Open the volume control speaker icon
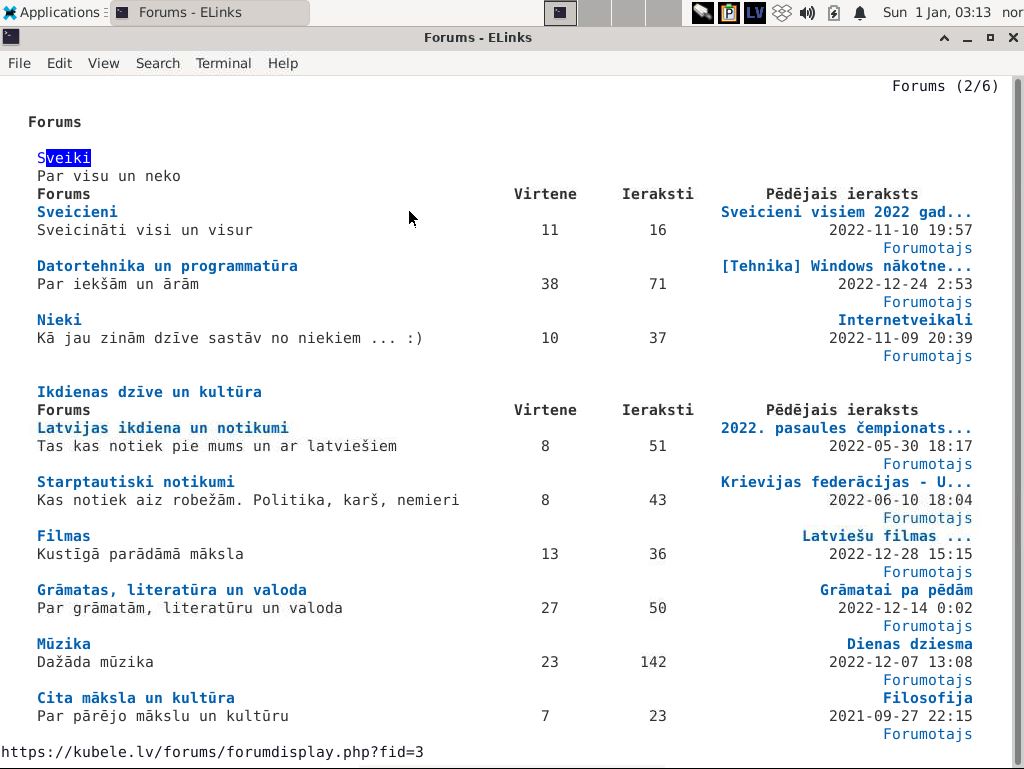This screenshot has height=769, width=1024. pos(808,13)
